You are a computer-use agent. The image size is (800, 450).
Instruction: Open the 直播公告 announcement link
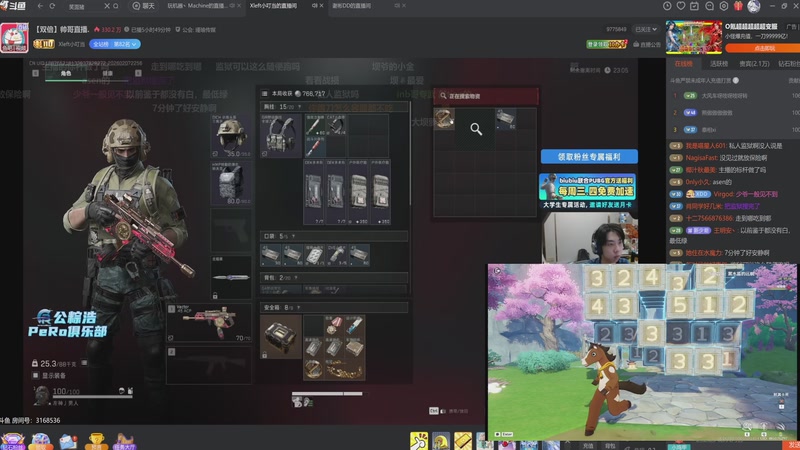[x=646, y=44]
